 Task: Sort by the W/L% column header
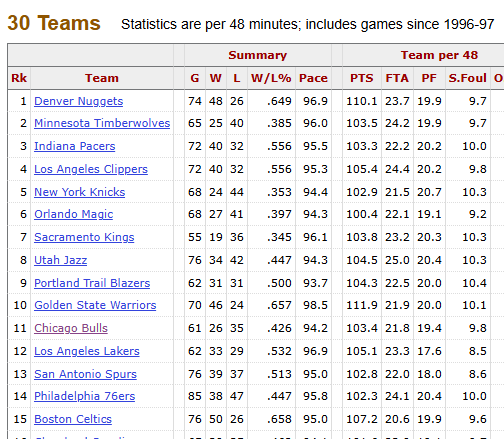click(x=271, y=78)
